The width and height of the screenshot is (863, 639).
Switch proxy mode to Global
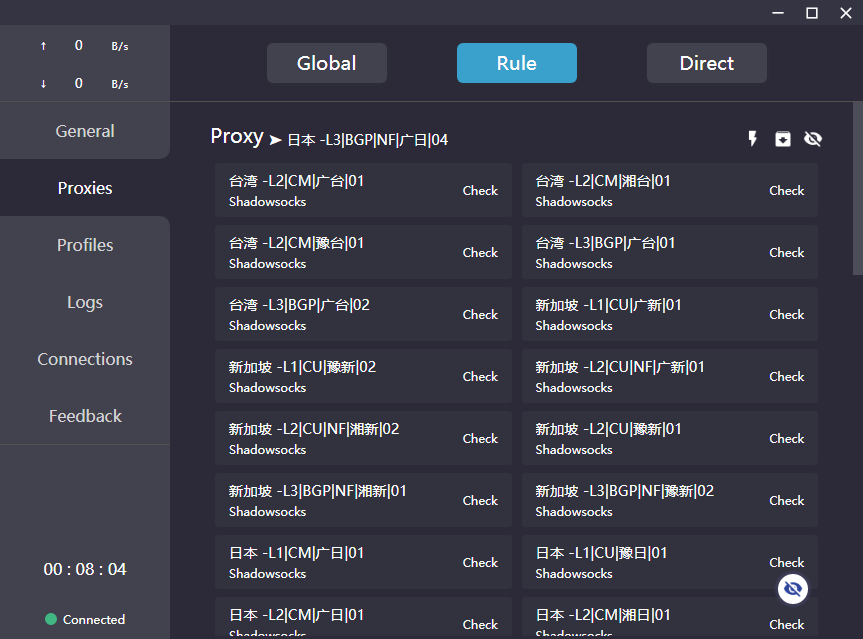coord(326,63)
